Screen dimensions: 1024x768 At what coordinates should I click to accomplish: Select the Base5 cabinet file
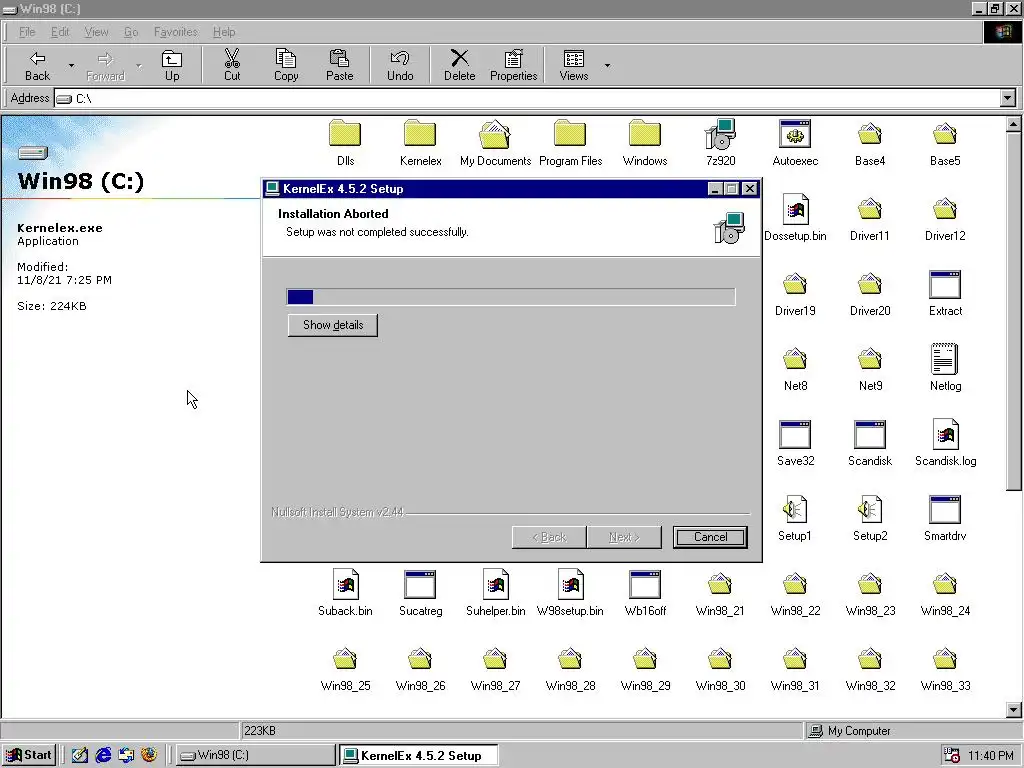[945, 143]
